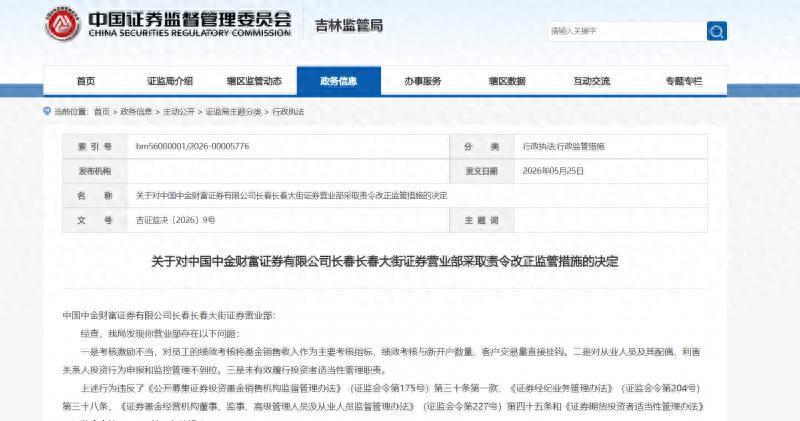
Task: Click document number 吉证监决〔2026〕9号
Action: (x=176, y=220)
